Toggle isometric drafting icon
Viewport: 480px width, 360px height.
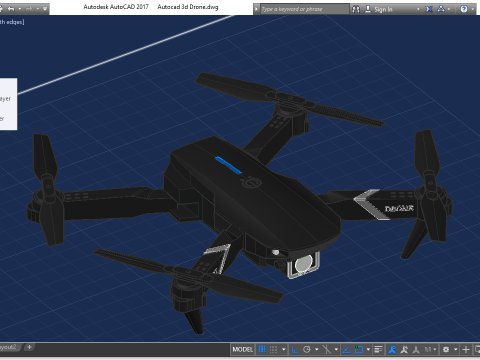tap(327, 349)
